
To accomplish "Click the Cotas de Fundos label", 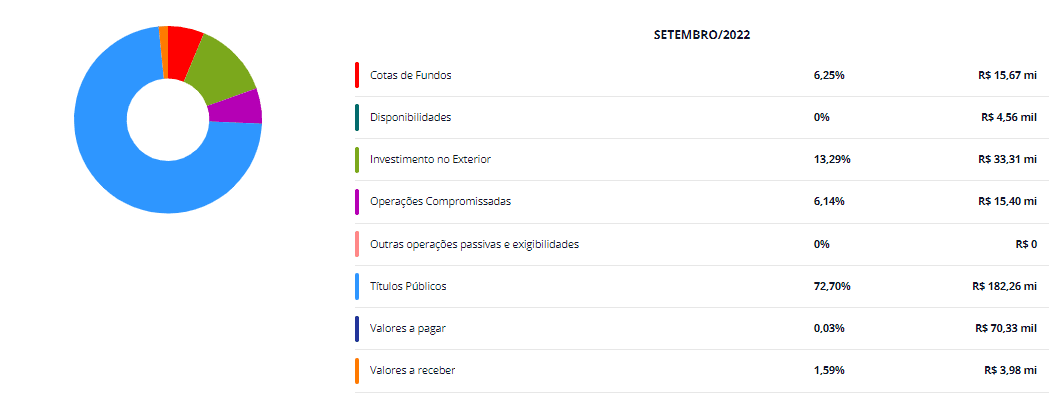I will [x=411, y=75].
